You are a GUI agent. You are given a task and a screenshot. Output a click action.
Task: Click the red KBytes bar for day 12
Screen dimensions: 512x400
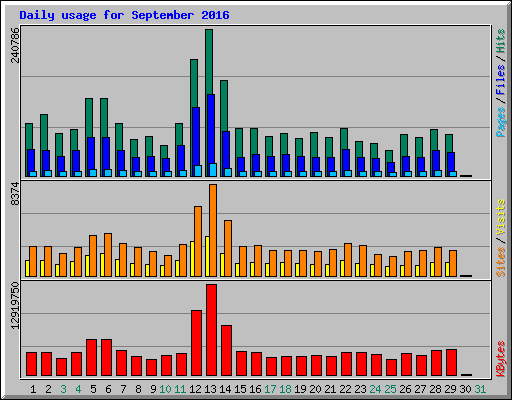196,343
